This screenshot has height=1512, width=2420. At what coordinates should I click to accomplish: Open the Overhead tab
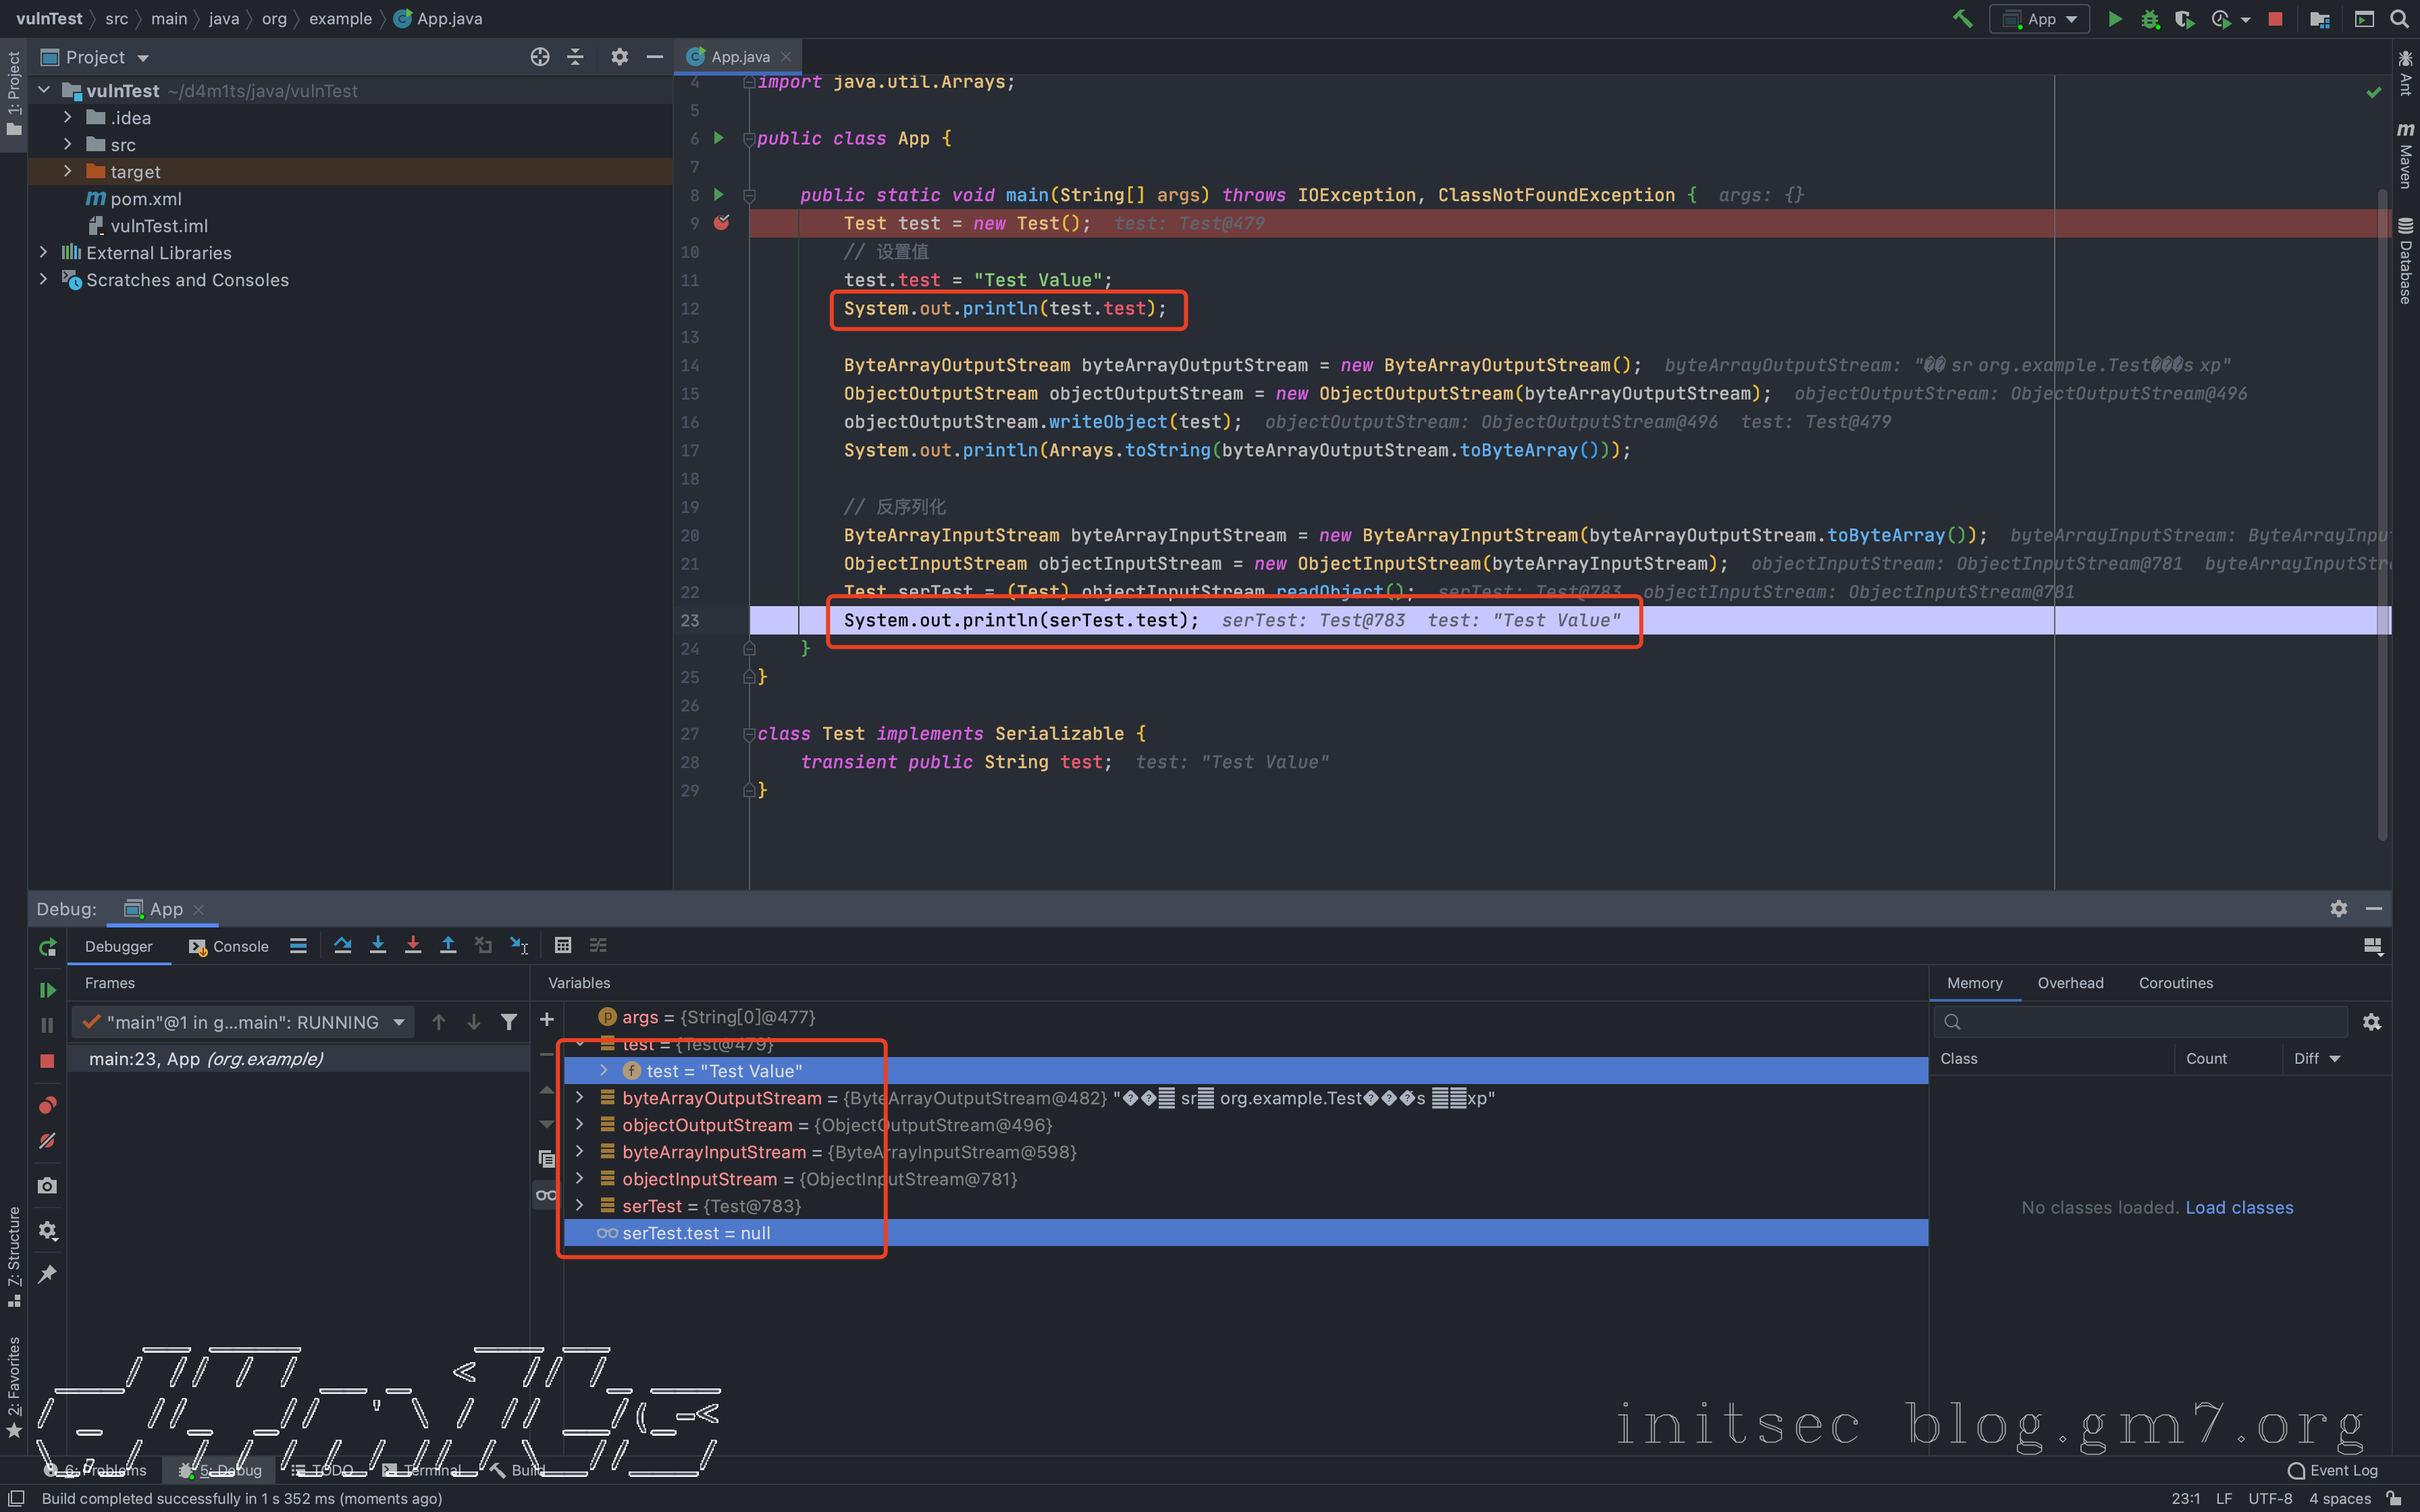(2070, 983)
